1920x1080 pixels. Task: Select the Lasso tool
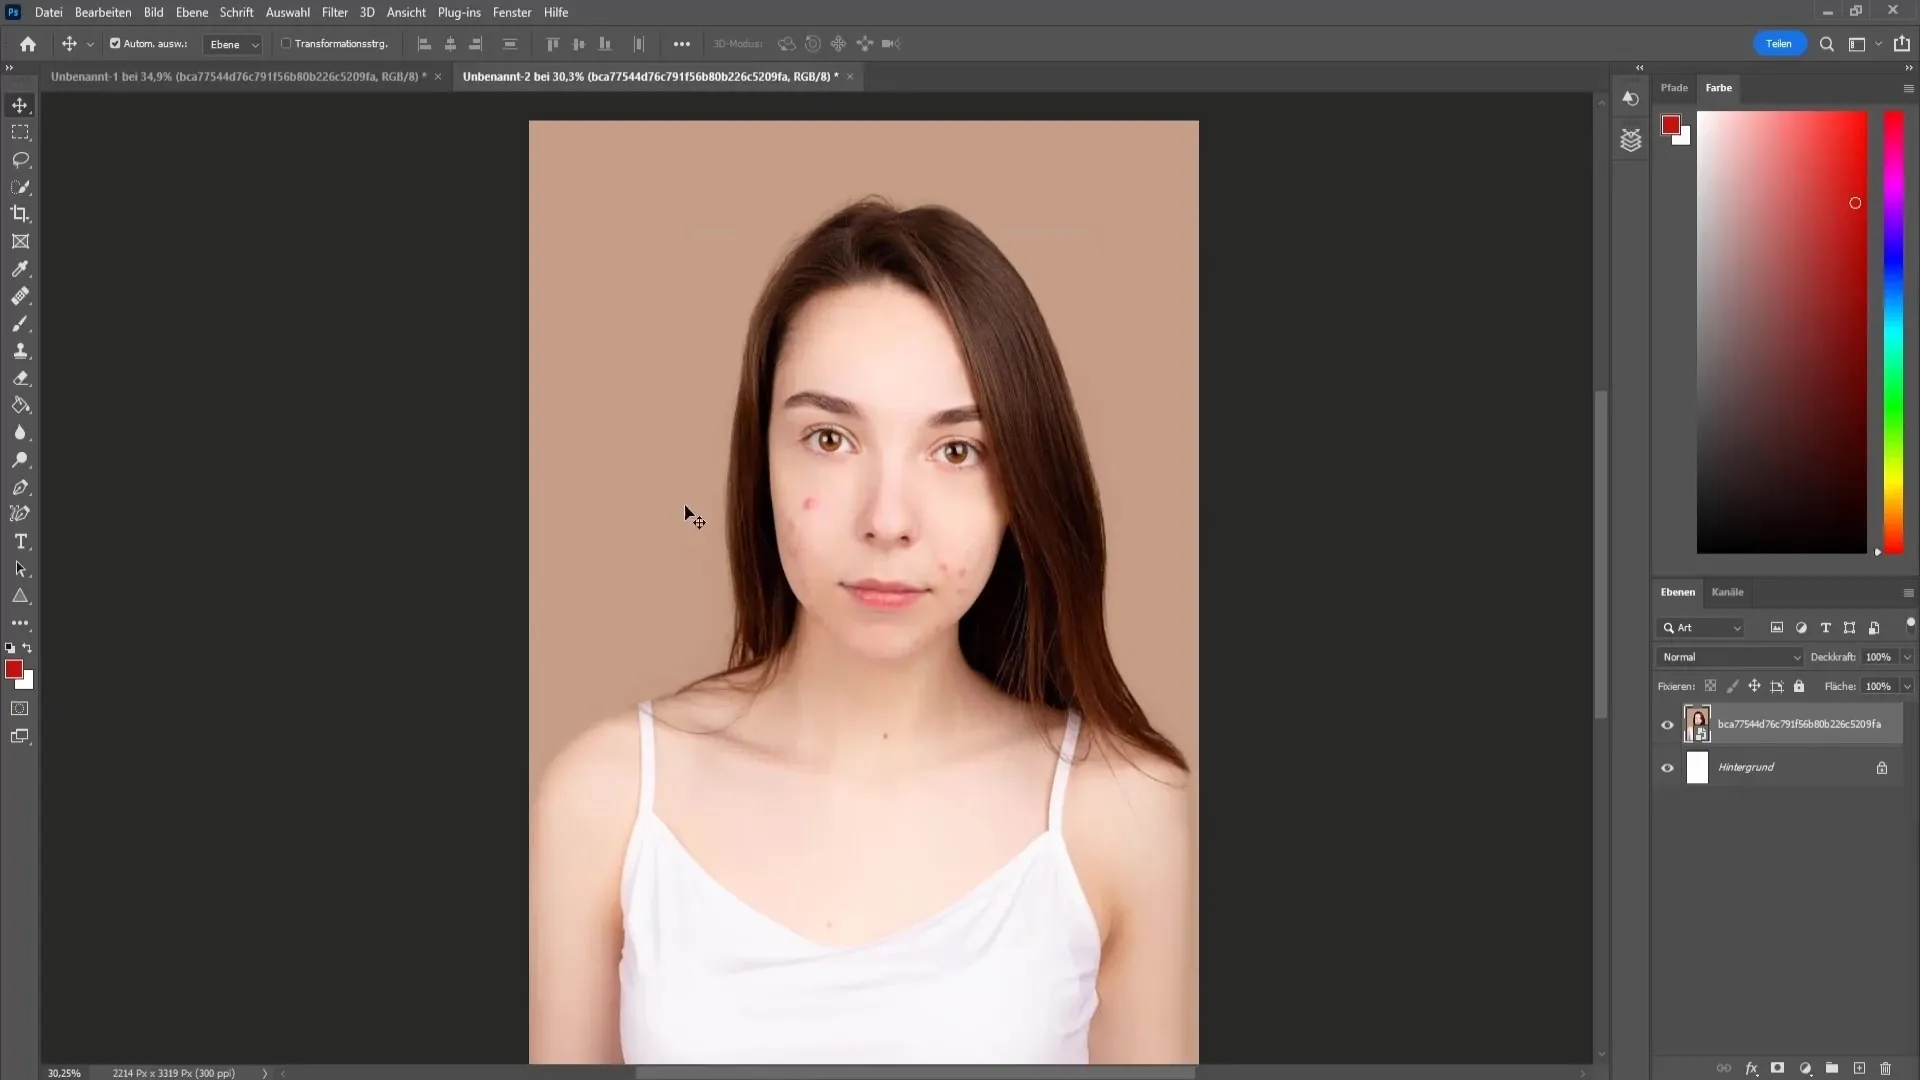(20, 158)
